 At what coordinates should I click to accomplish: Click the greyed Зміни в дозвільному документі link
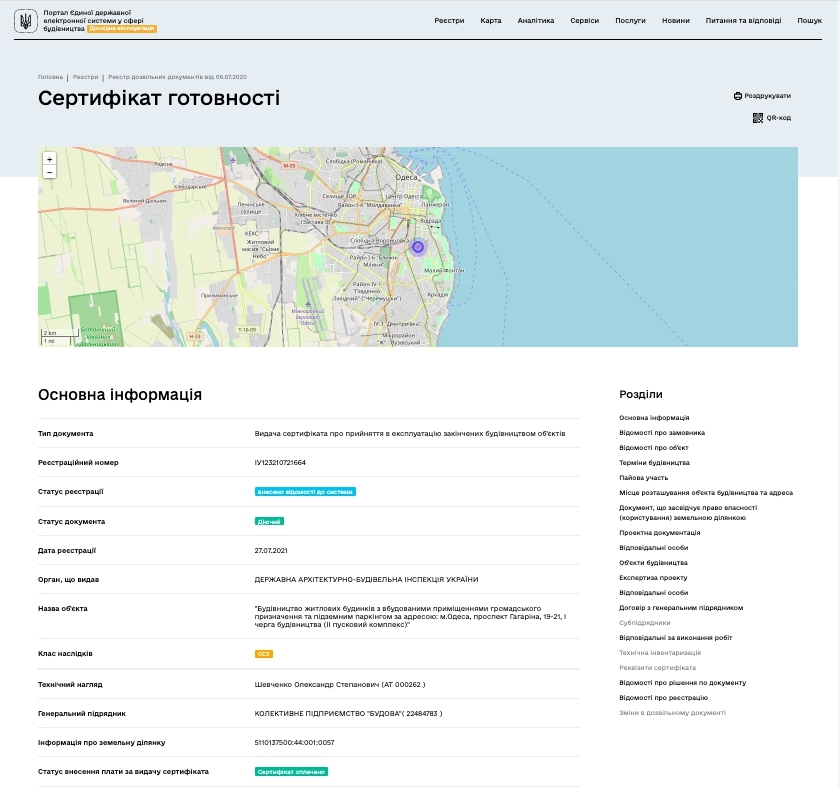coord(672,713)
